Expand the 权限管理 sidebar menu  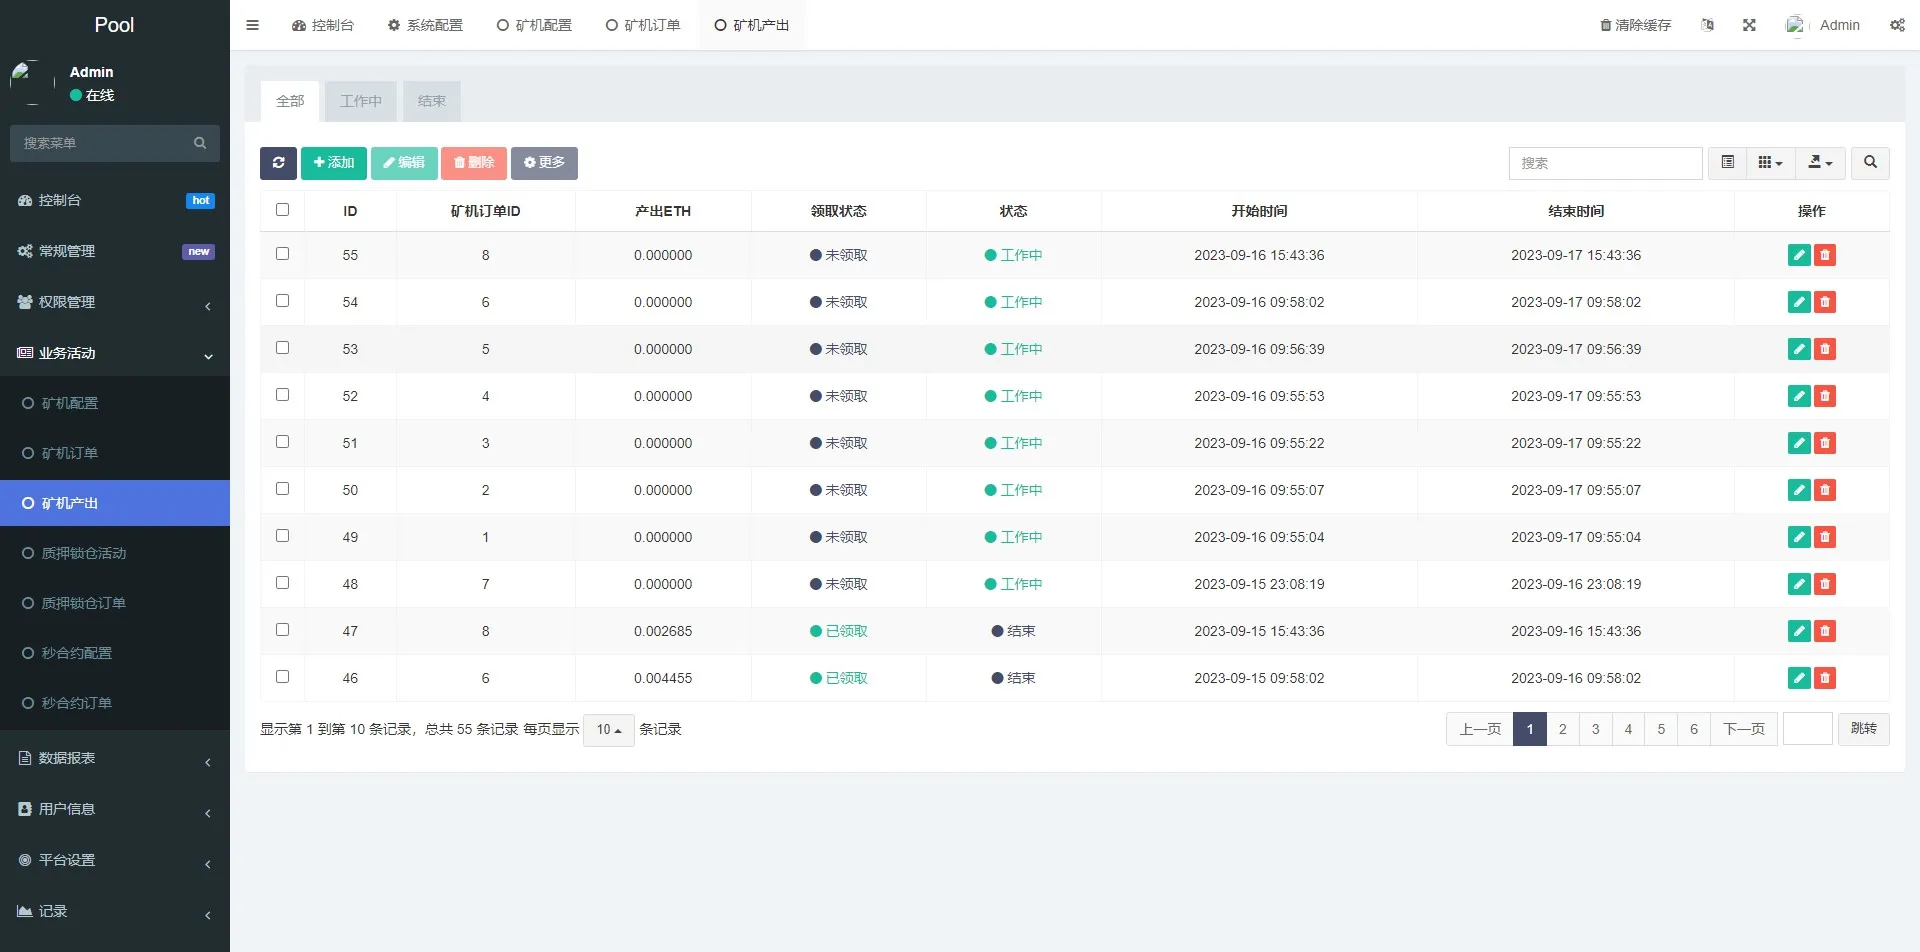(x=115, y=302)
